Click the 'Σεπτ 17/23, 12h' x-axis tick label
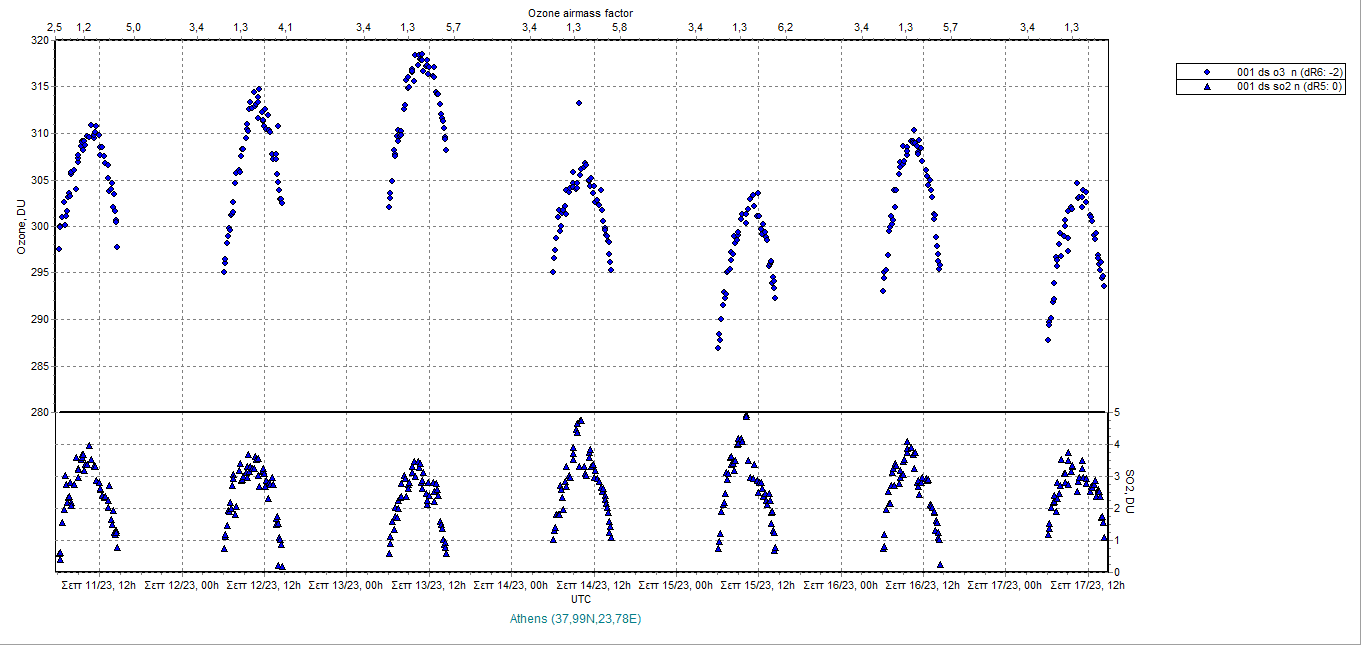1361x645 pixels. (x=1088, y=584)
